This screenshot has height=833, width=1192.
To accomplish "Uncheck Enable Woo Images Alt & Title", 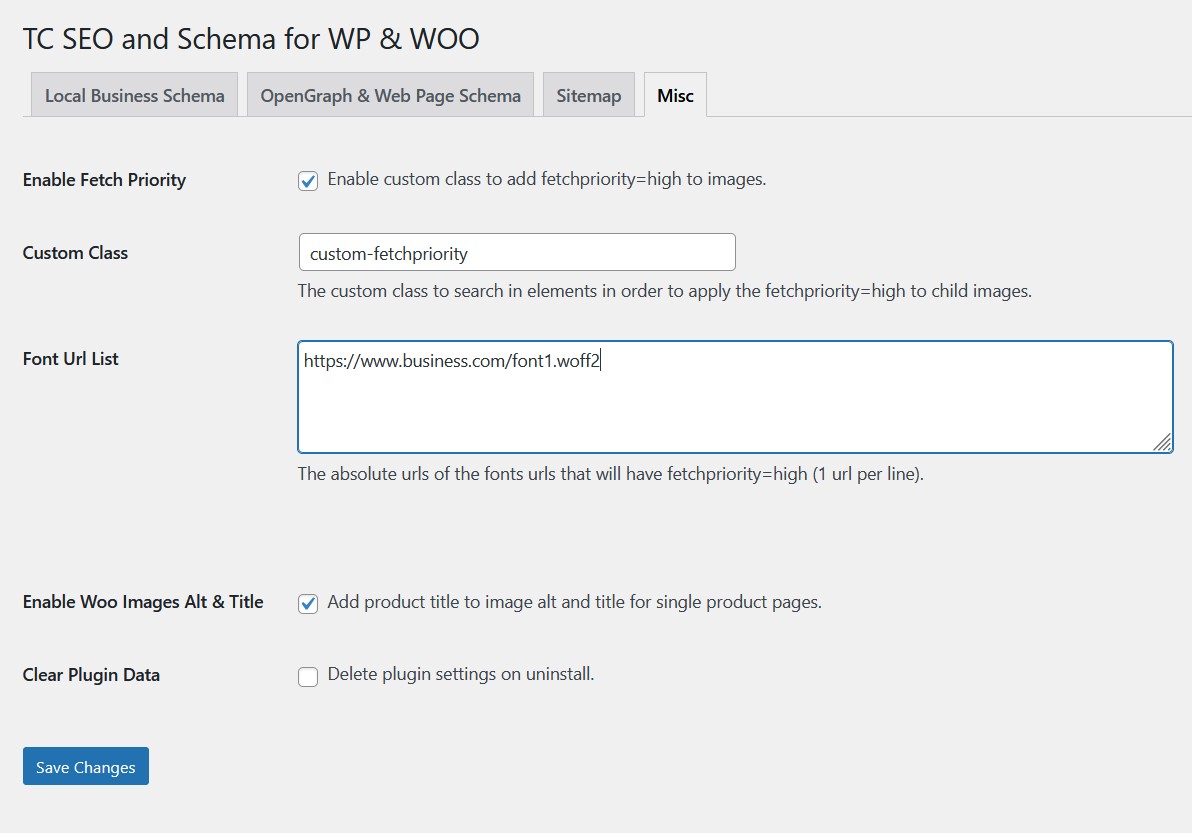I will tap(308, 604).
